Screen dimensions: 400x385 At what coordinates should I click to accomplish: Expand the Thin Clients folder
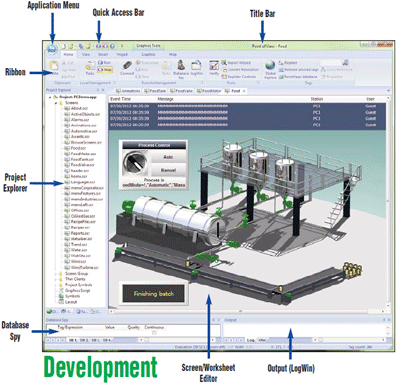coord(56,279)
